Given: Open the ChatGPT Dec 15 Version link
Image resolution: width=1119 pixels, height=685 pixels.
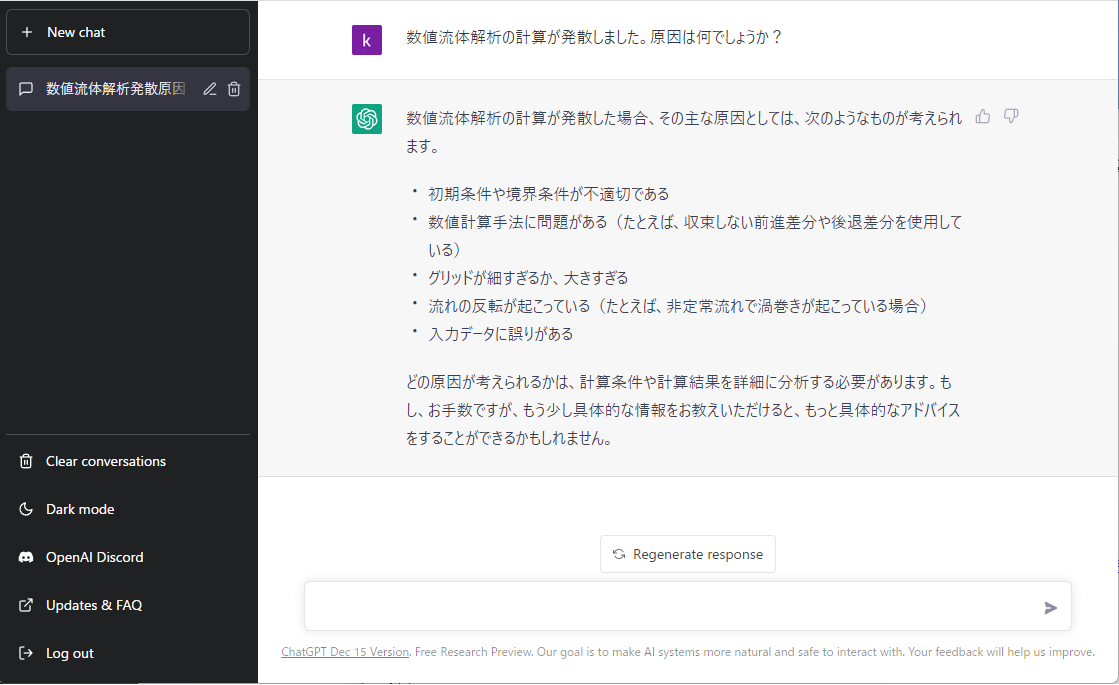Looking at the screenshot, I should pos(345,652).
